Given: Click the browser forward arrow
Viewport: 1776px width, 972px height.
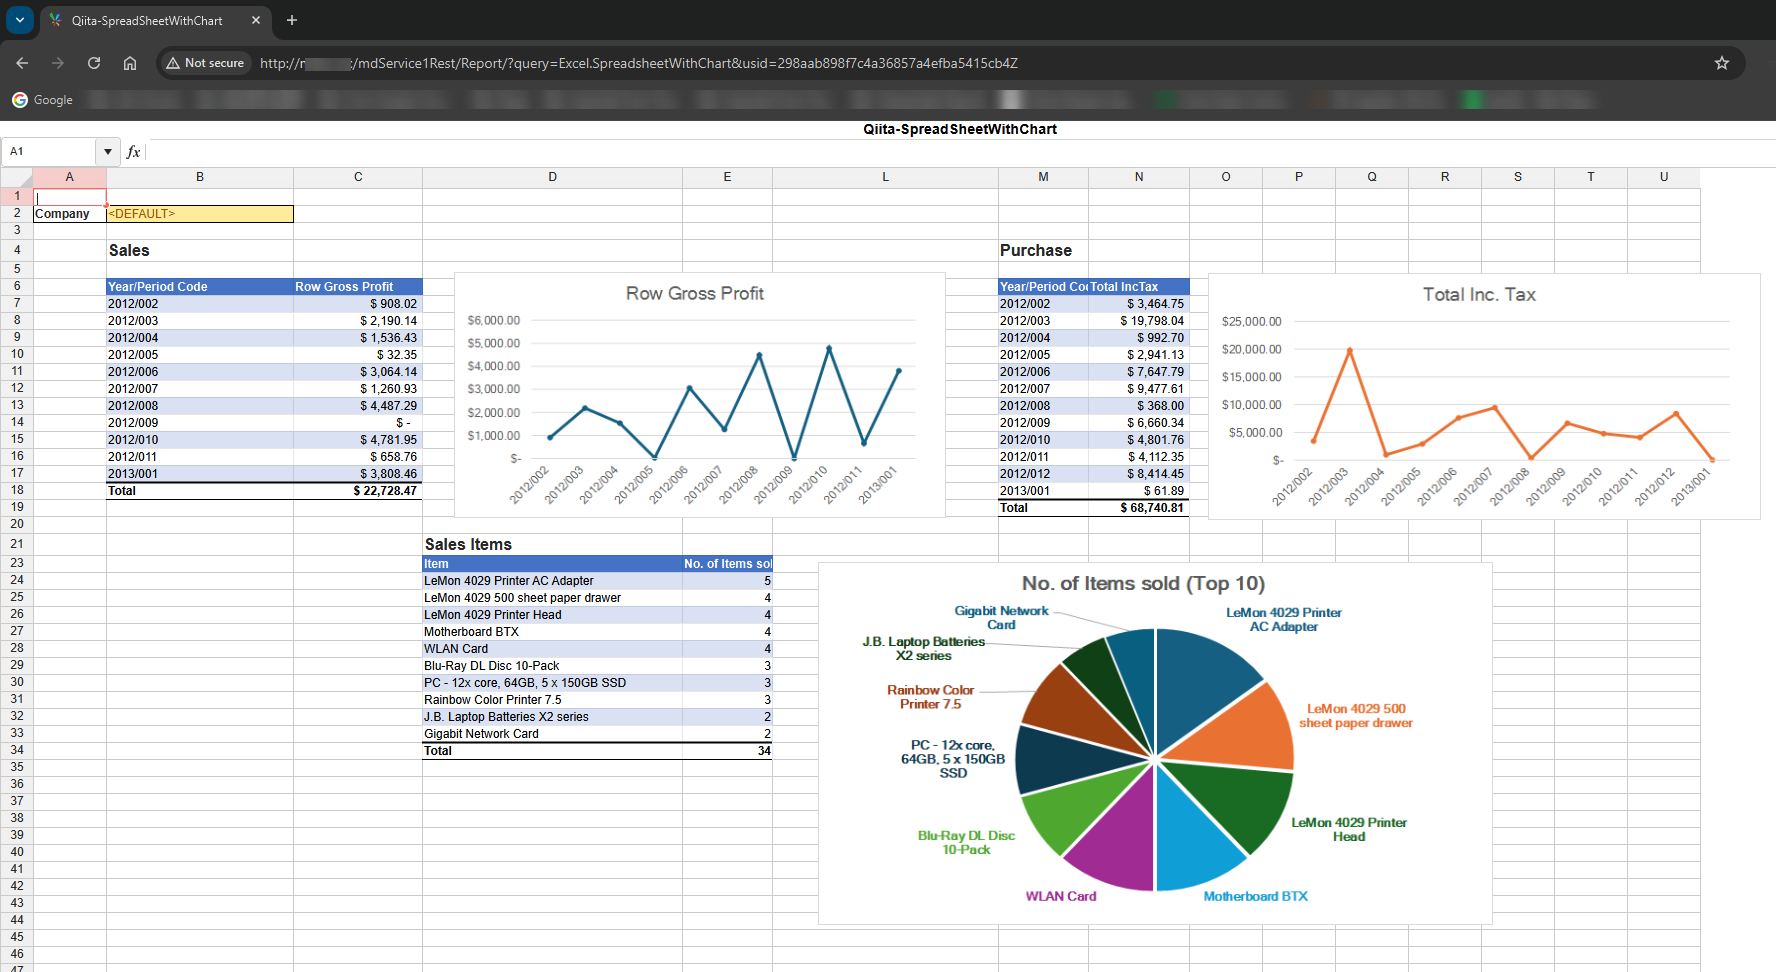Looking at the screenshot, I should tap(58, 63).
